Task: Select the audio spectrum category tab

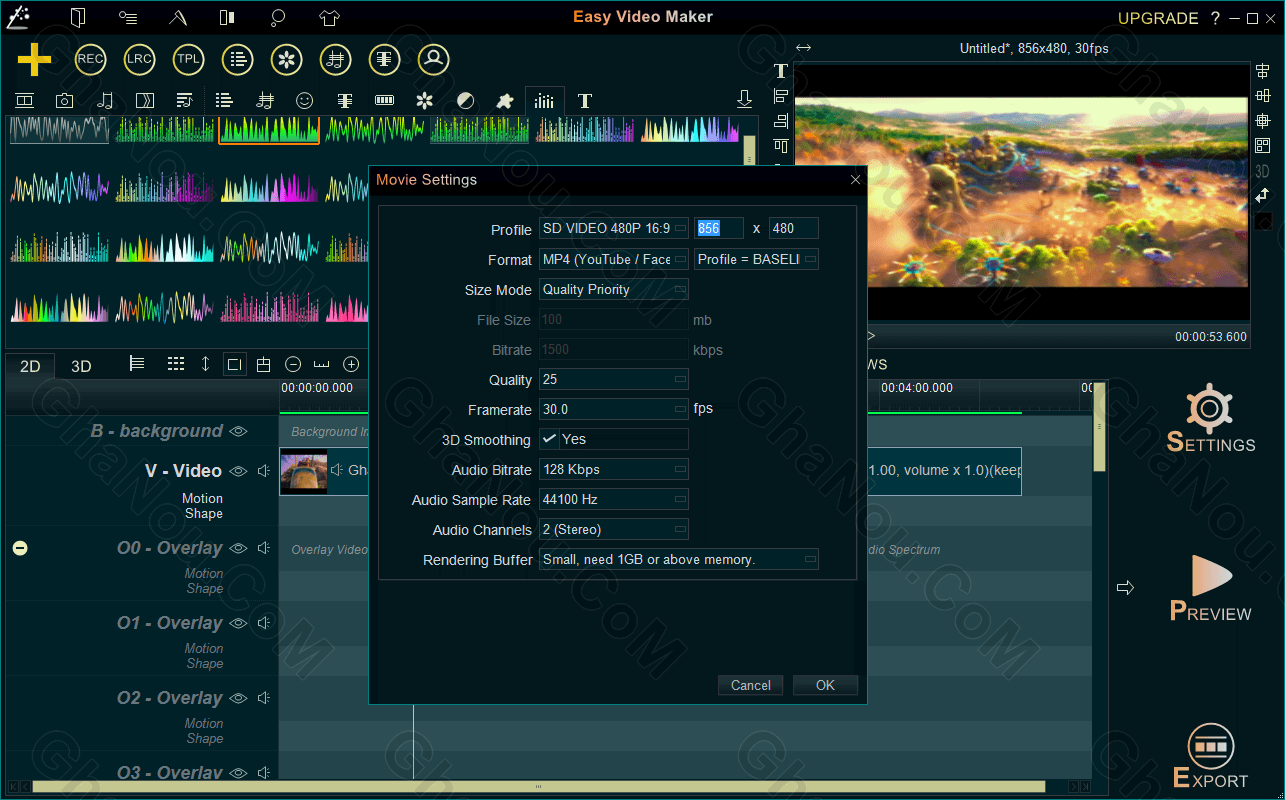Action: coord(544,101)
